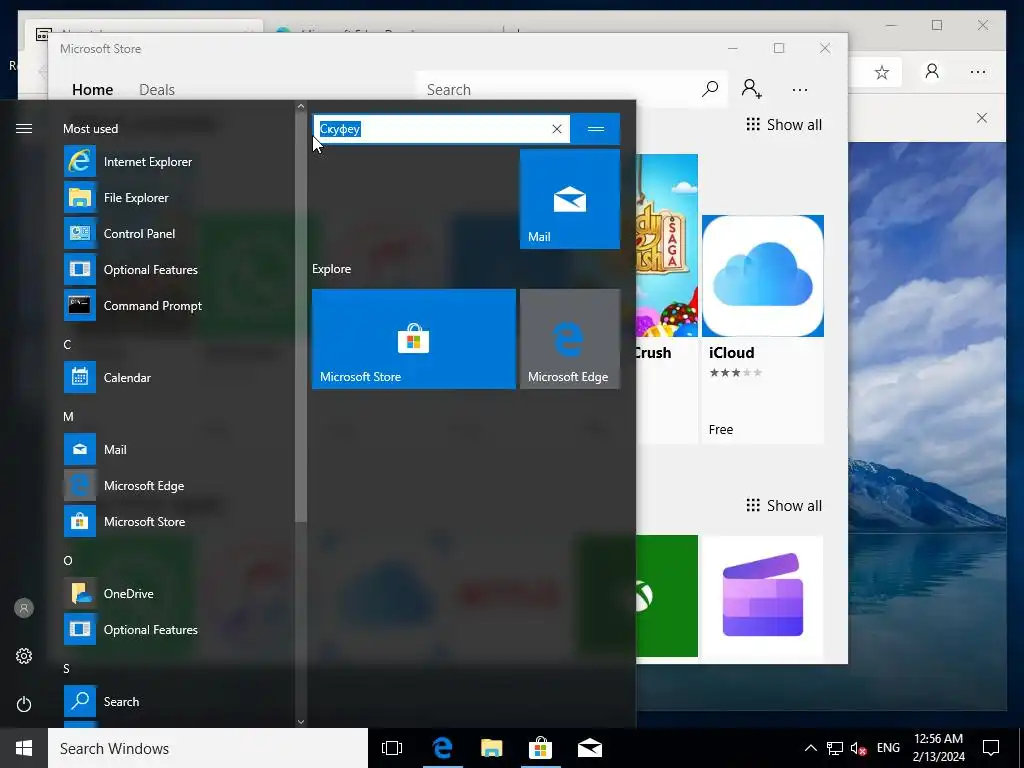1024x768 pixels.
Task: Open Settings gear in Start sidebar
Action: (24, 656)
